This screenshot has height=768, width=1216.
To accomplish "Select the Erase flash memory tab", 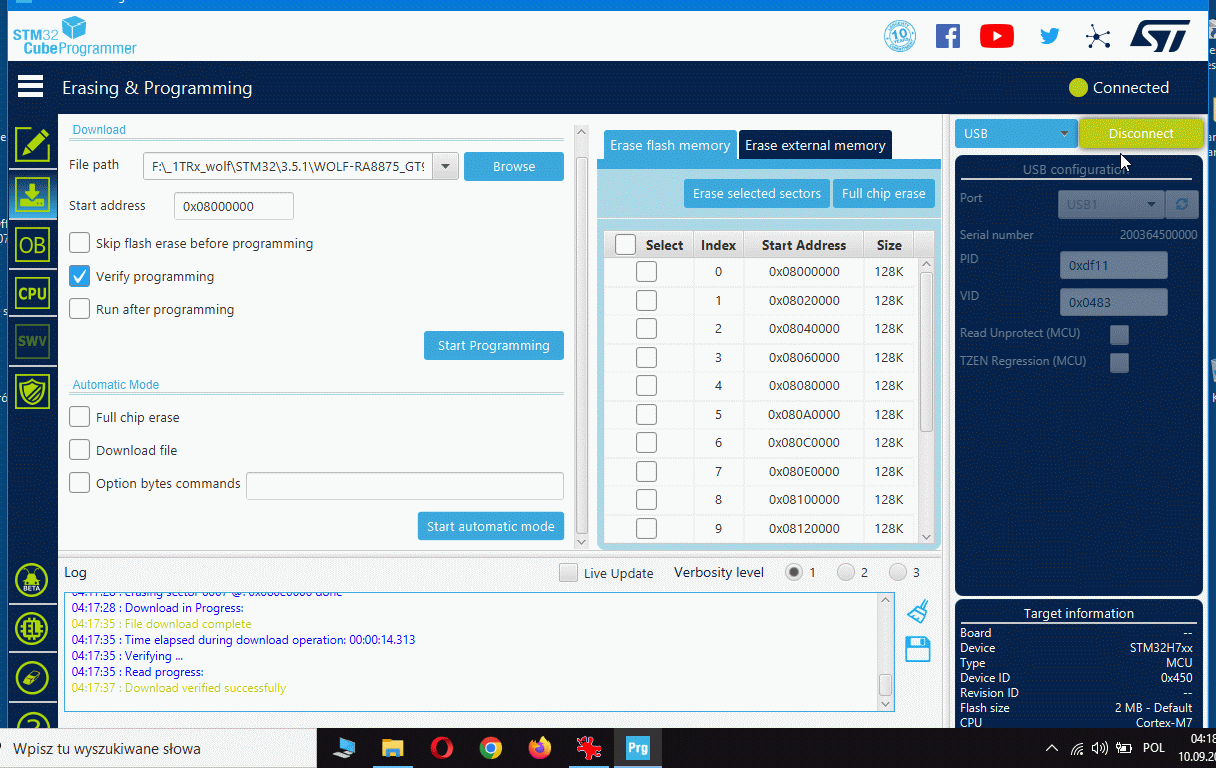I will 669,145.
